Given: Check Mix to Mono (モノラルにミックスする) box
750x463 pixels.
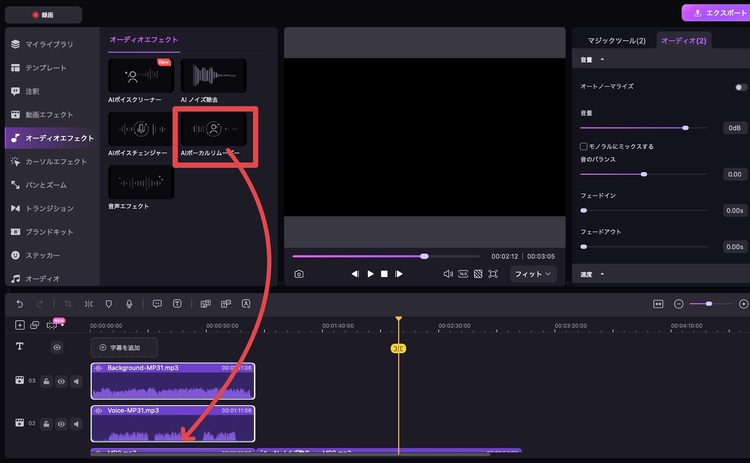Looking at the screenshot, I should coord(584,146).
